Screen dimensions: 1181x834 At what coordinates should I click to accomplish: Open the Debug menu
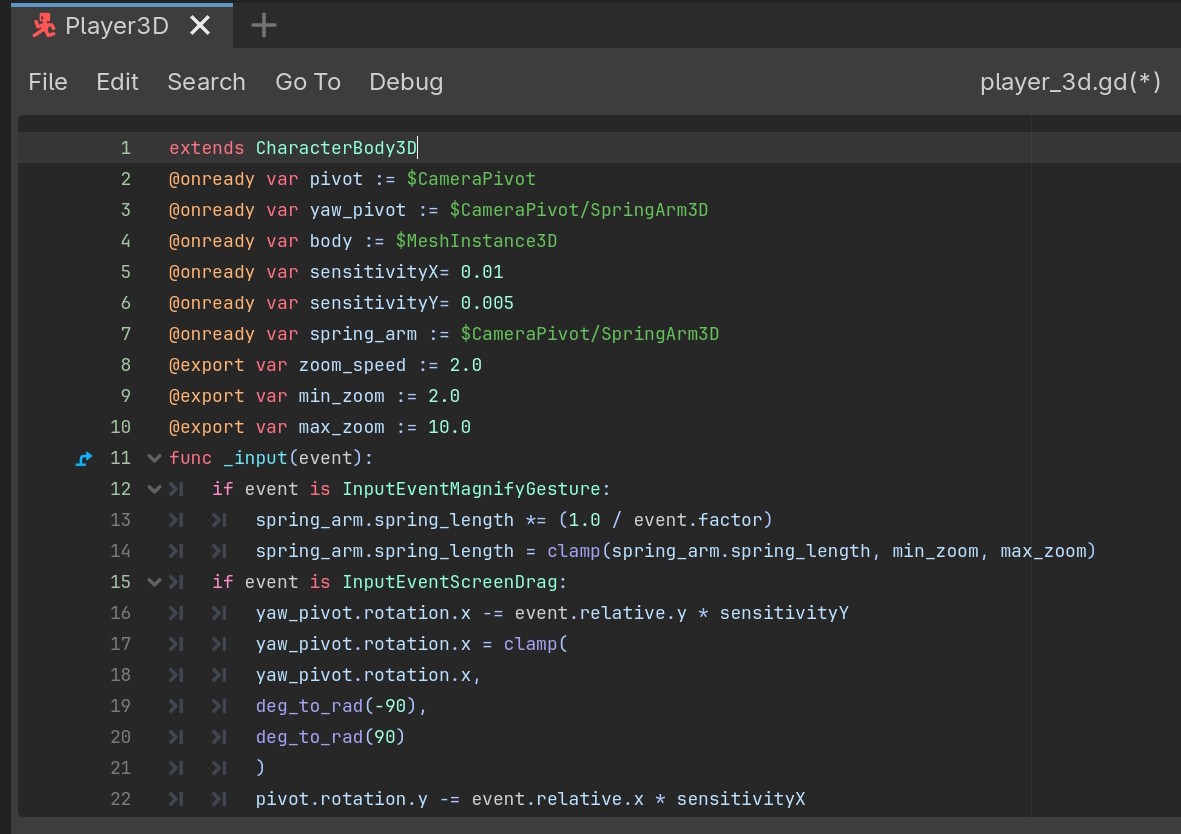click(406, 82)
